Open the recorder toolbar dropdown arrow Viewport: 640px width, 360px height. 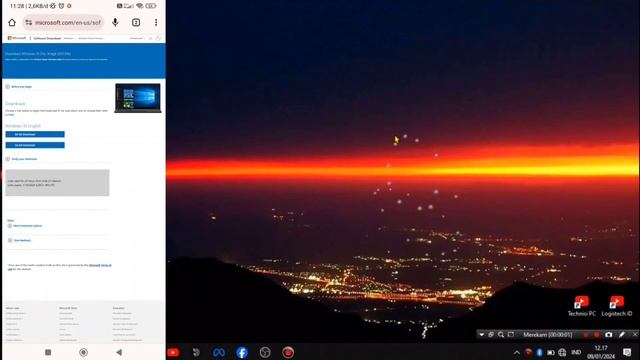(x=482, y=335)
